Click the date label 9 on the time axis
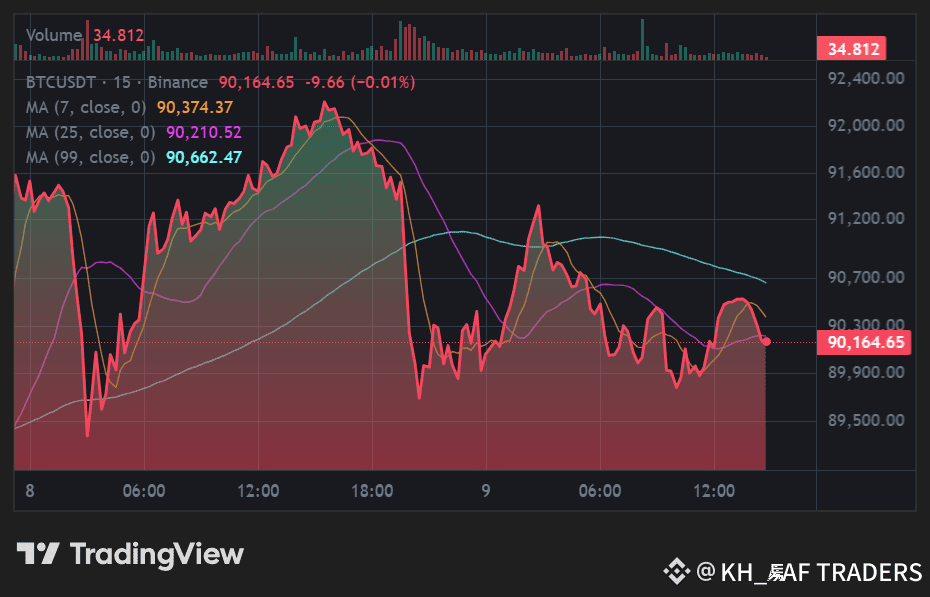This screenshot has width=930, height=597. (x=486, y=491)
